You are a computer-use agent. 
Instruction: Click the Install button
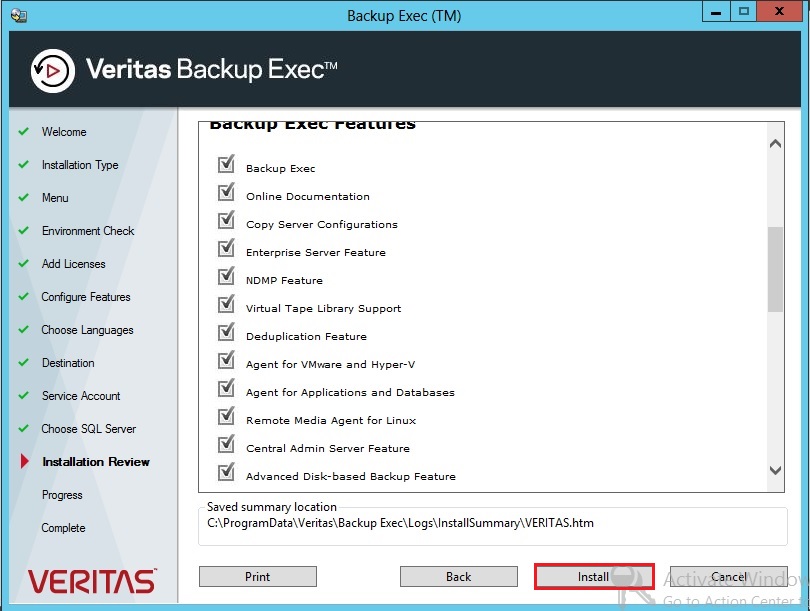pyautogui.click(x=594, y=576)
